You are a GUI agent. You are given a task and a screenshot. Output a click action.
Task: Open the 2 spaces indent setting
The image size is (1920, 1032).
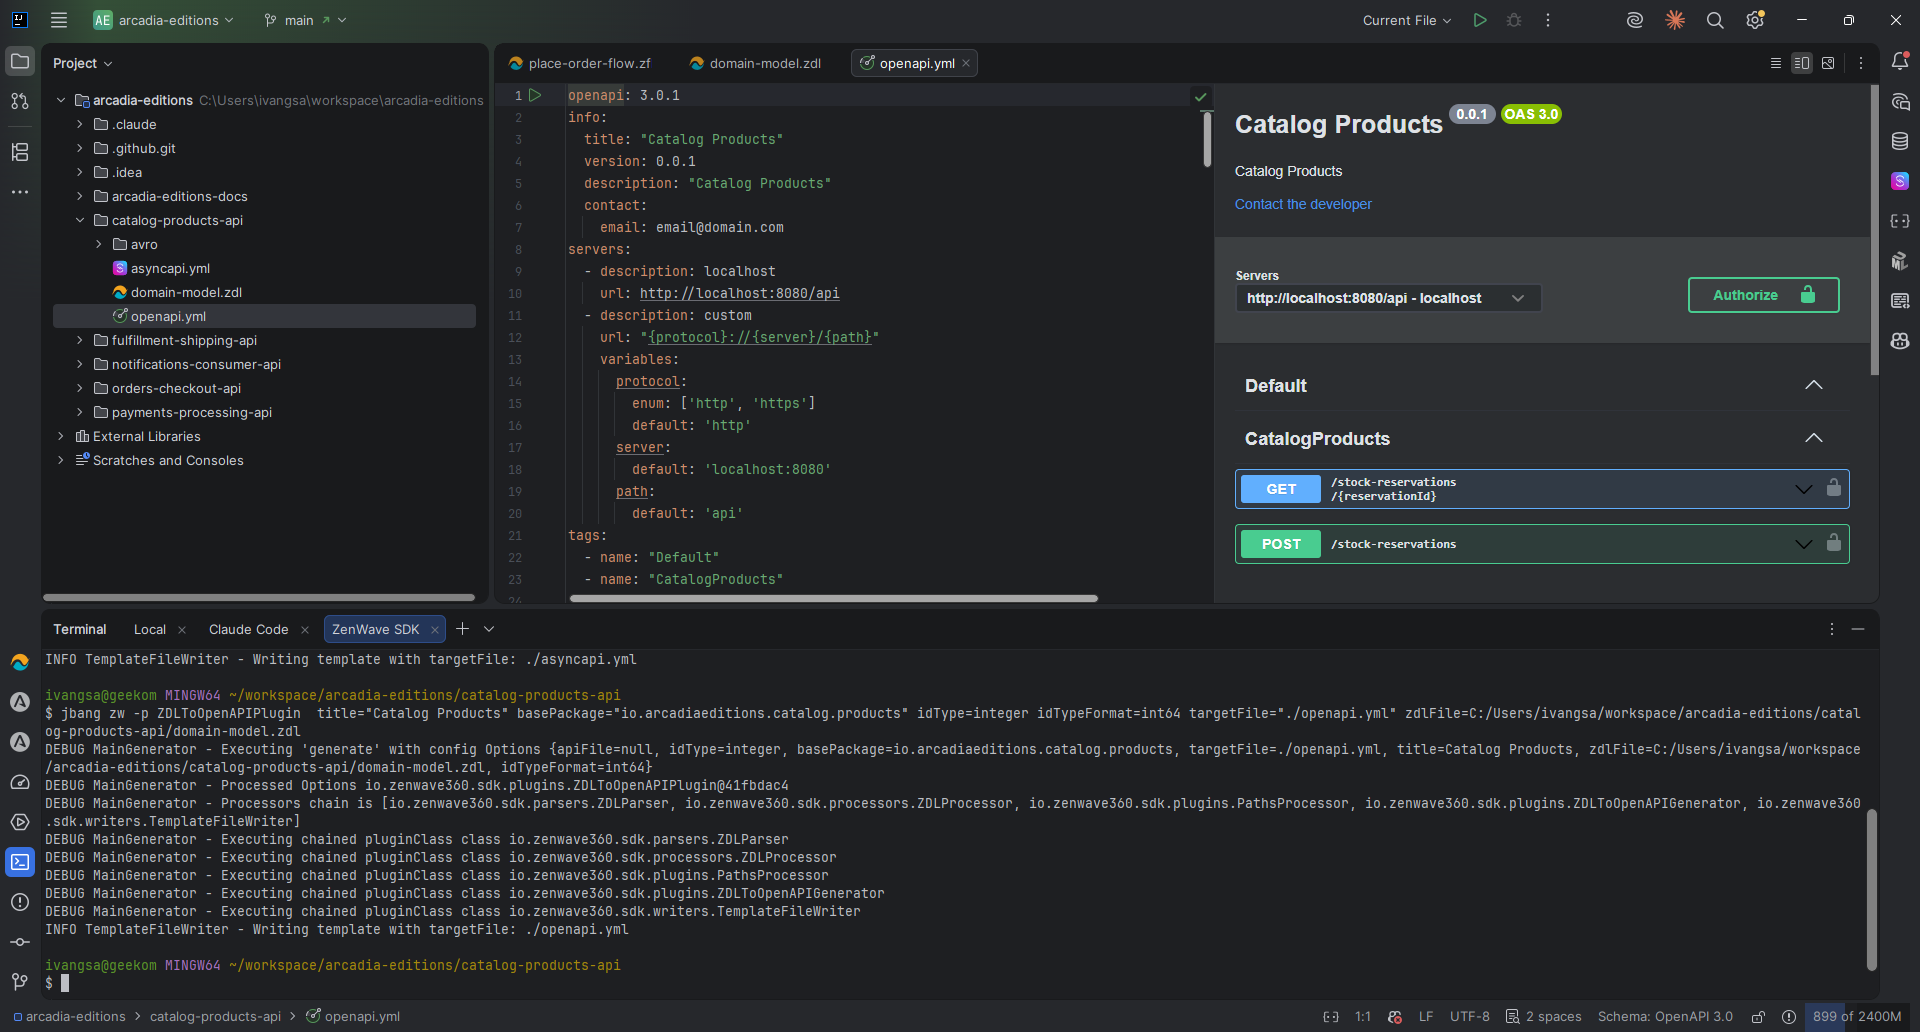(1544, 1017)
